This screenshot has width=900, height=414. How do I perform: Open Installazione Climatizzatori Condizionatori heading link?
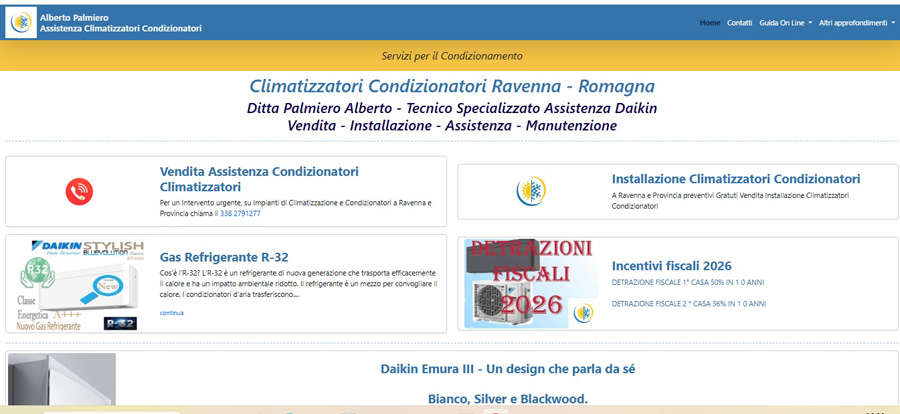coord(736,179)
